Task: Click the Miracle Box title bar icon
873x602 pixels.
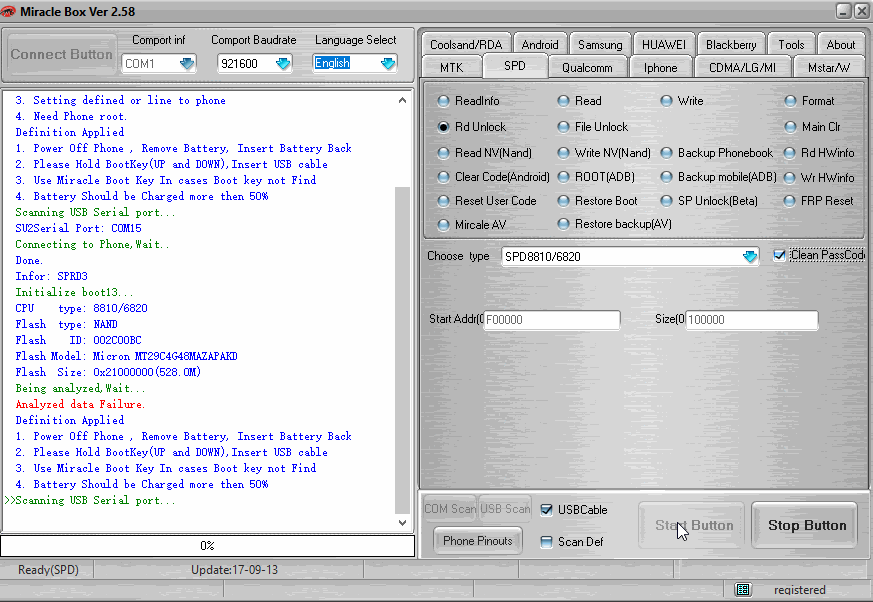Action: [9, 11]
